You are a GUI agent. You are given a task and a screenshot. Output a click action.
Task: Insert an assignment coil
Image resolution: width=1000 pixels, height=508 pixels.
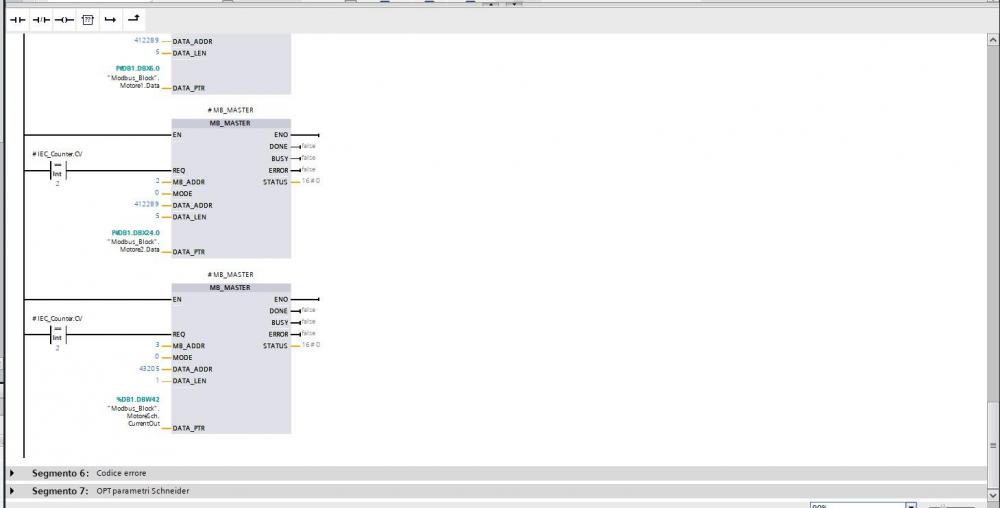[x=64, y=20]
